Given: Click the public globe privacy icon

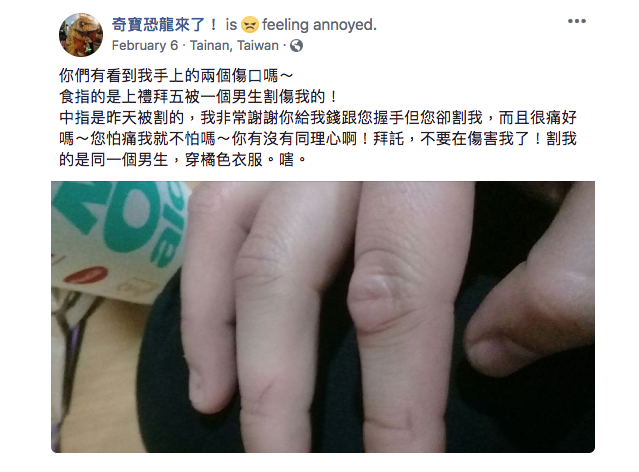Looking at the screenshot, I should tap(296, 46).
